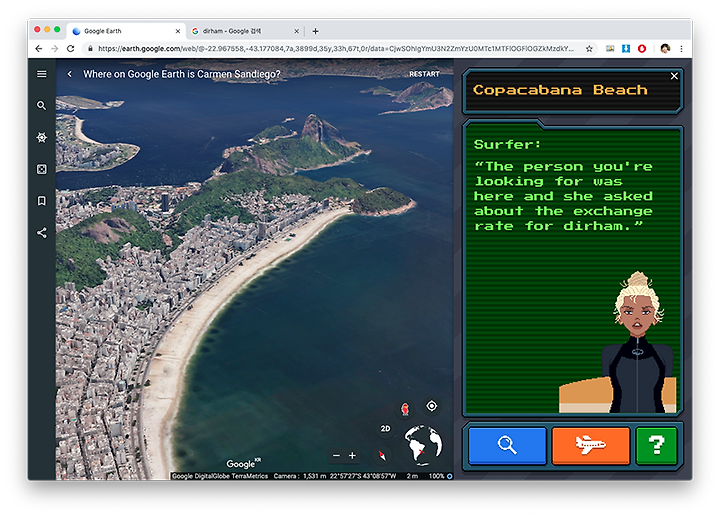Click the 100% loading indicator in status bar
Viewport: 720px width, 517px height.
pyautogui.click(x=441, y=476)
